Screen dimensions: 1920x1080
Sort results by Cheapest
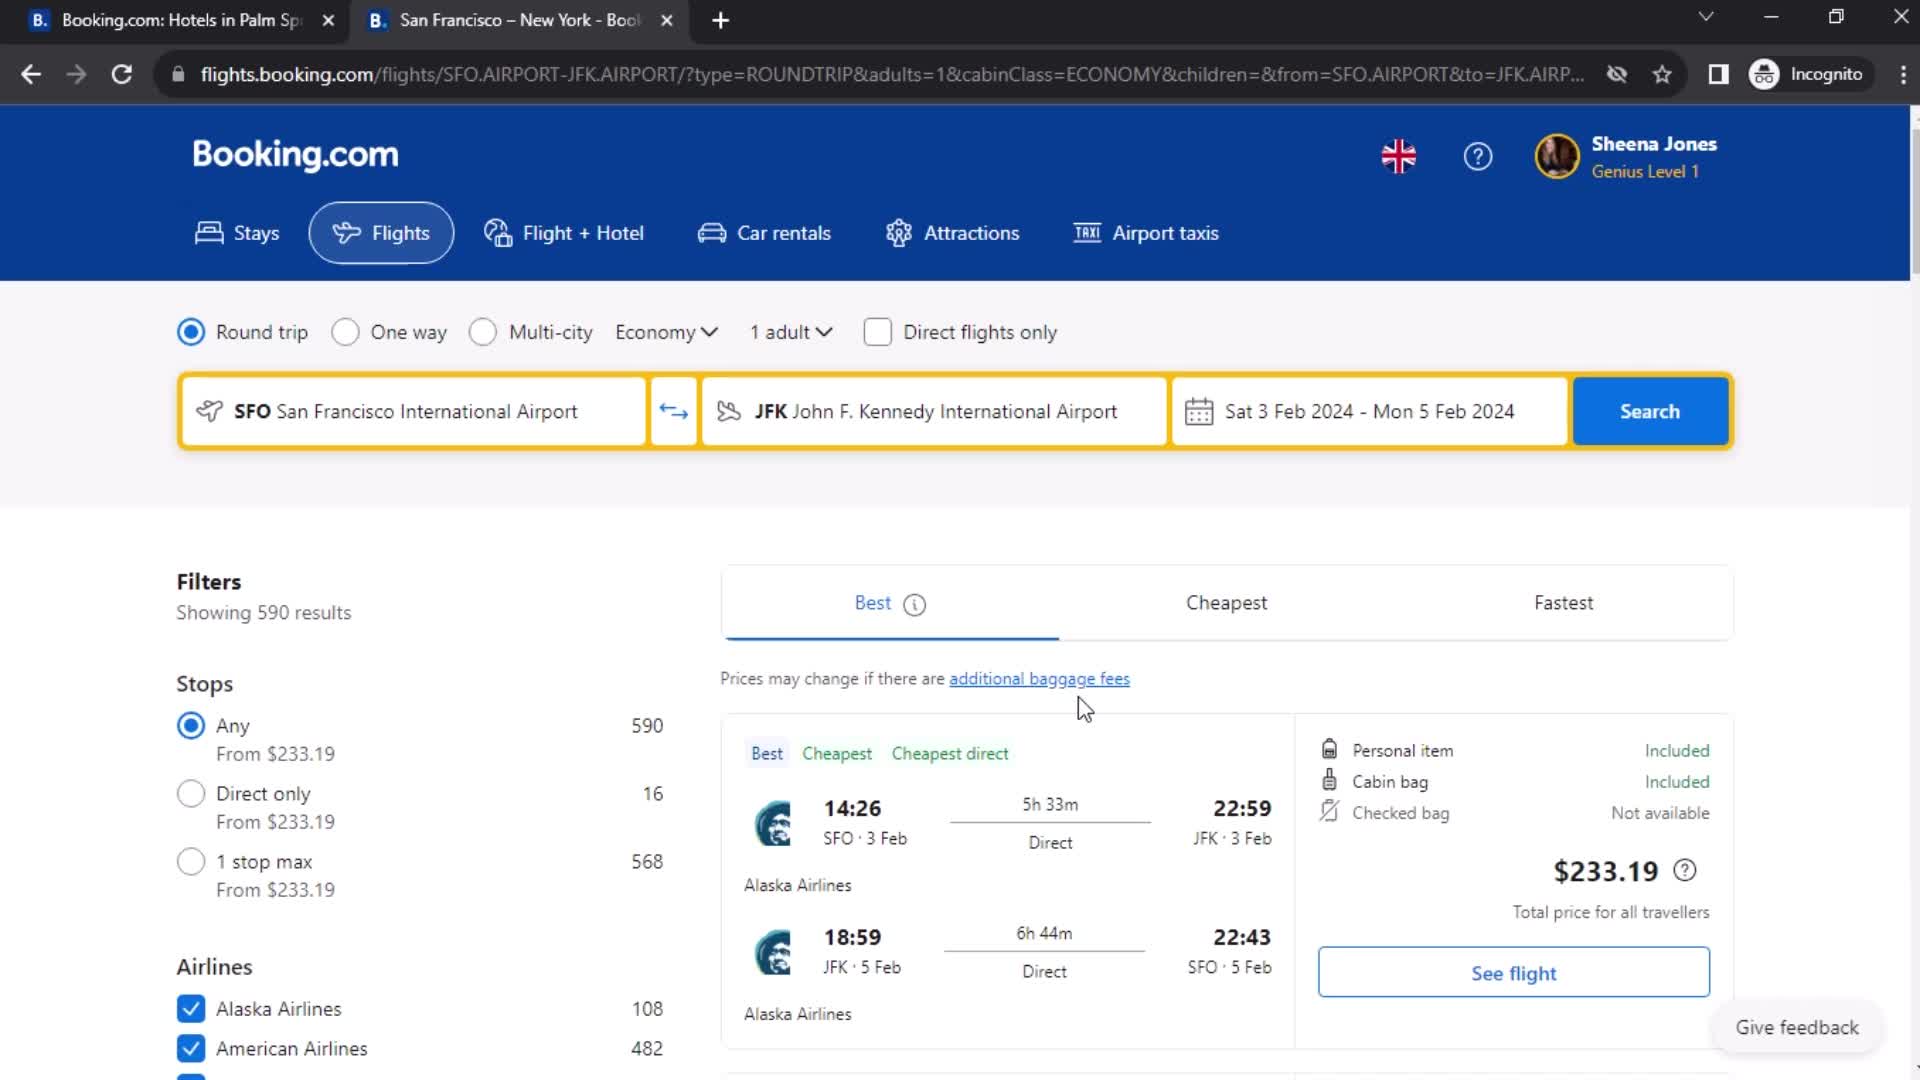coord(1226,603)
